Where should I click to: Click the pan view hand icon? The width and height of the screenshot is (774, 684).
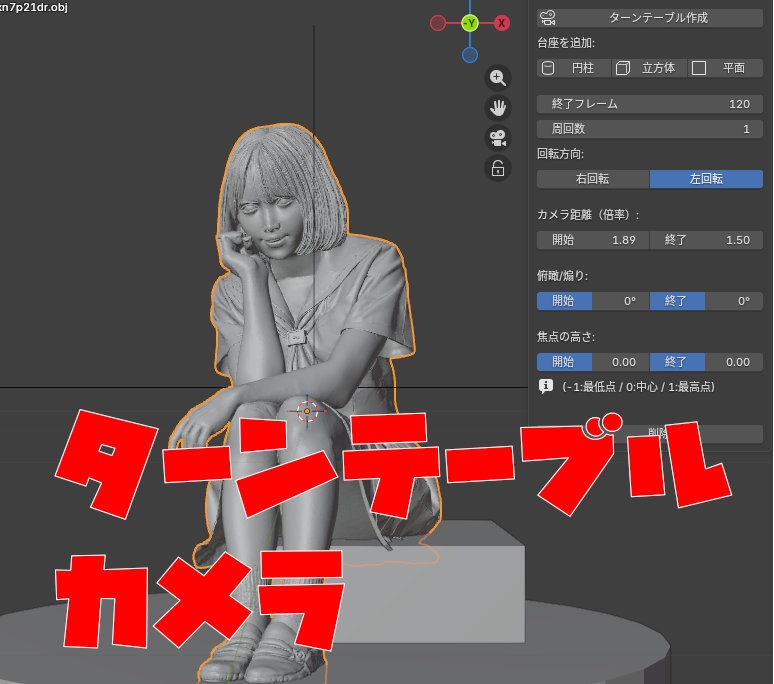click(x=498, y=108)
